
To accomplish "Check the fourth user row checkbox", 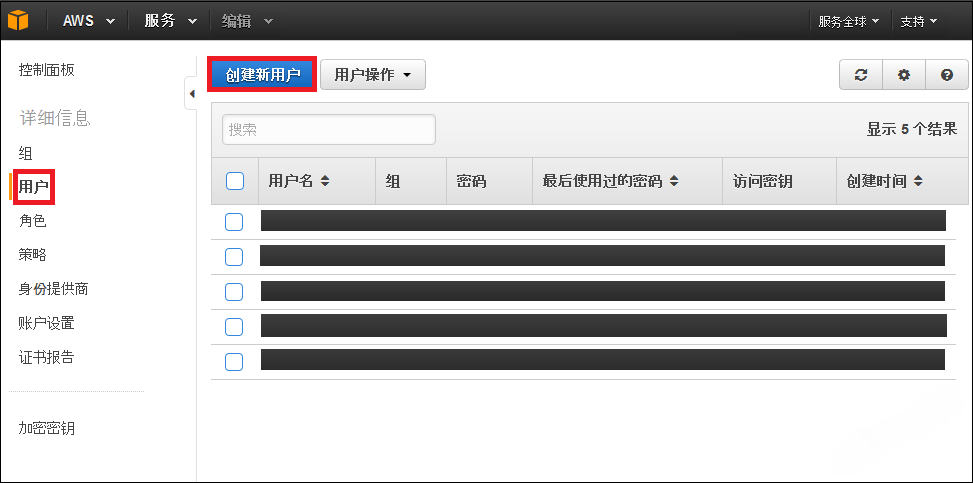I will [234, 327].
